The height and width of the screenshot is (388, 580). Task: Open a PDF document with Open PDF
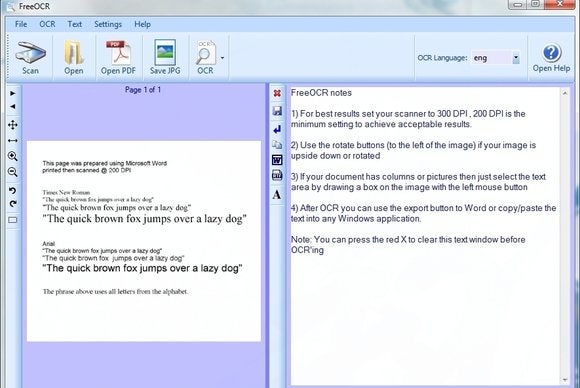click(118, 58)
